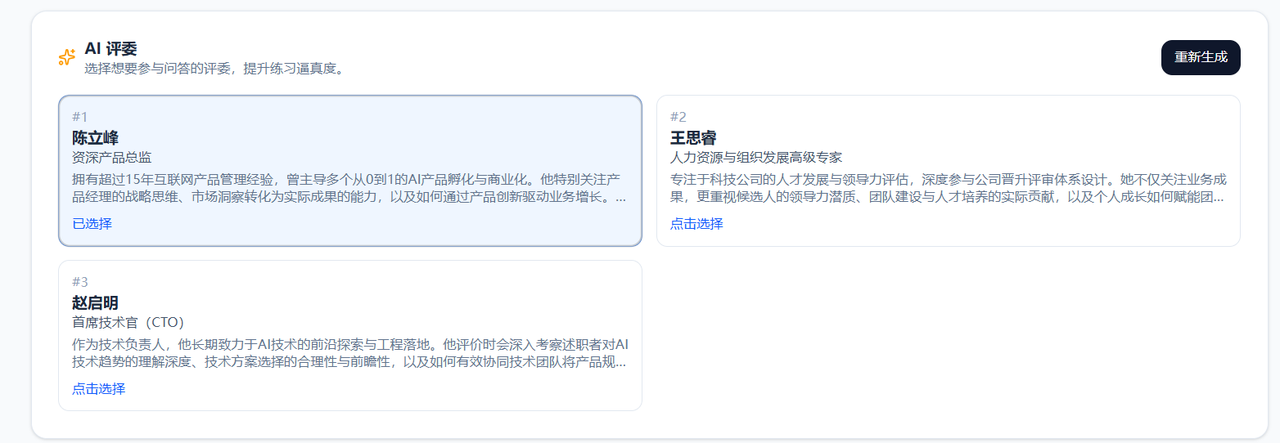The width and height of the screenshot is (1280, 443).
Task: Click the 重新生成 button
Action: tap(1200, 57)
